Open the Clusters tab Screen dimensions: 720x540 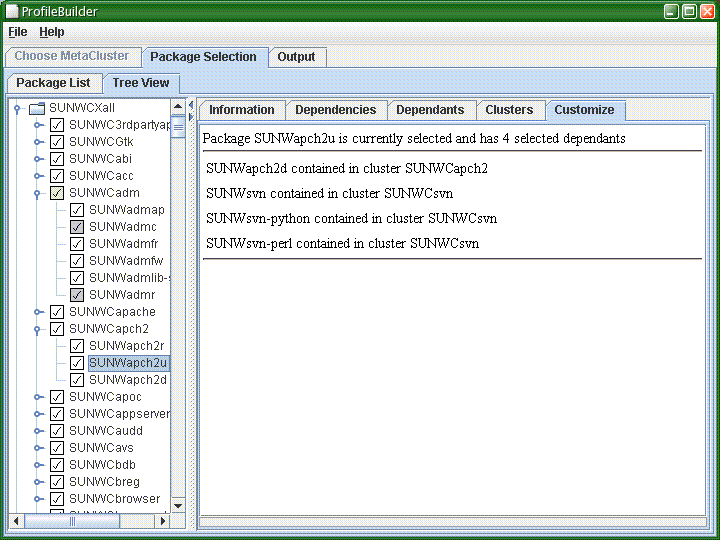[509, 110]
